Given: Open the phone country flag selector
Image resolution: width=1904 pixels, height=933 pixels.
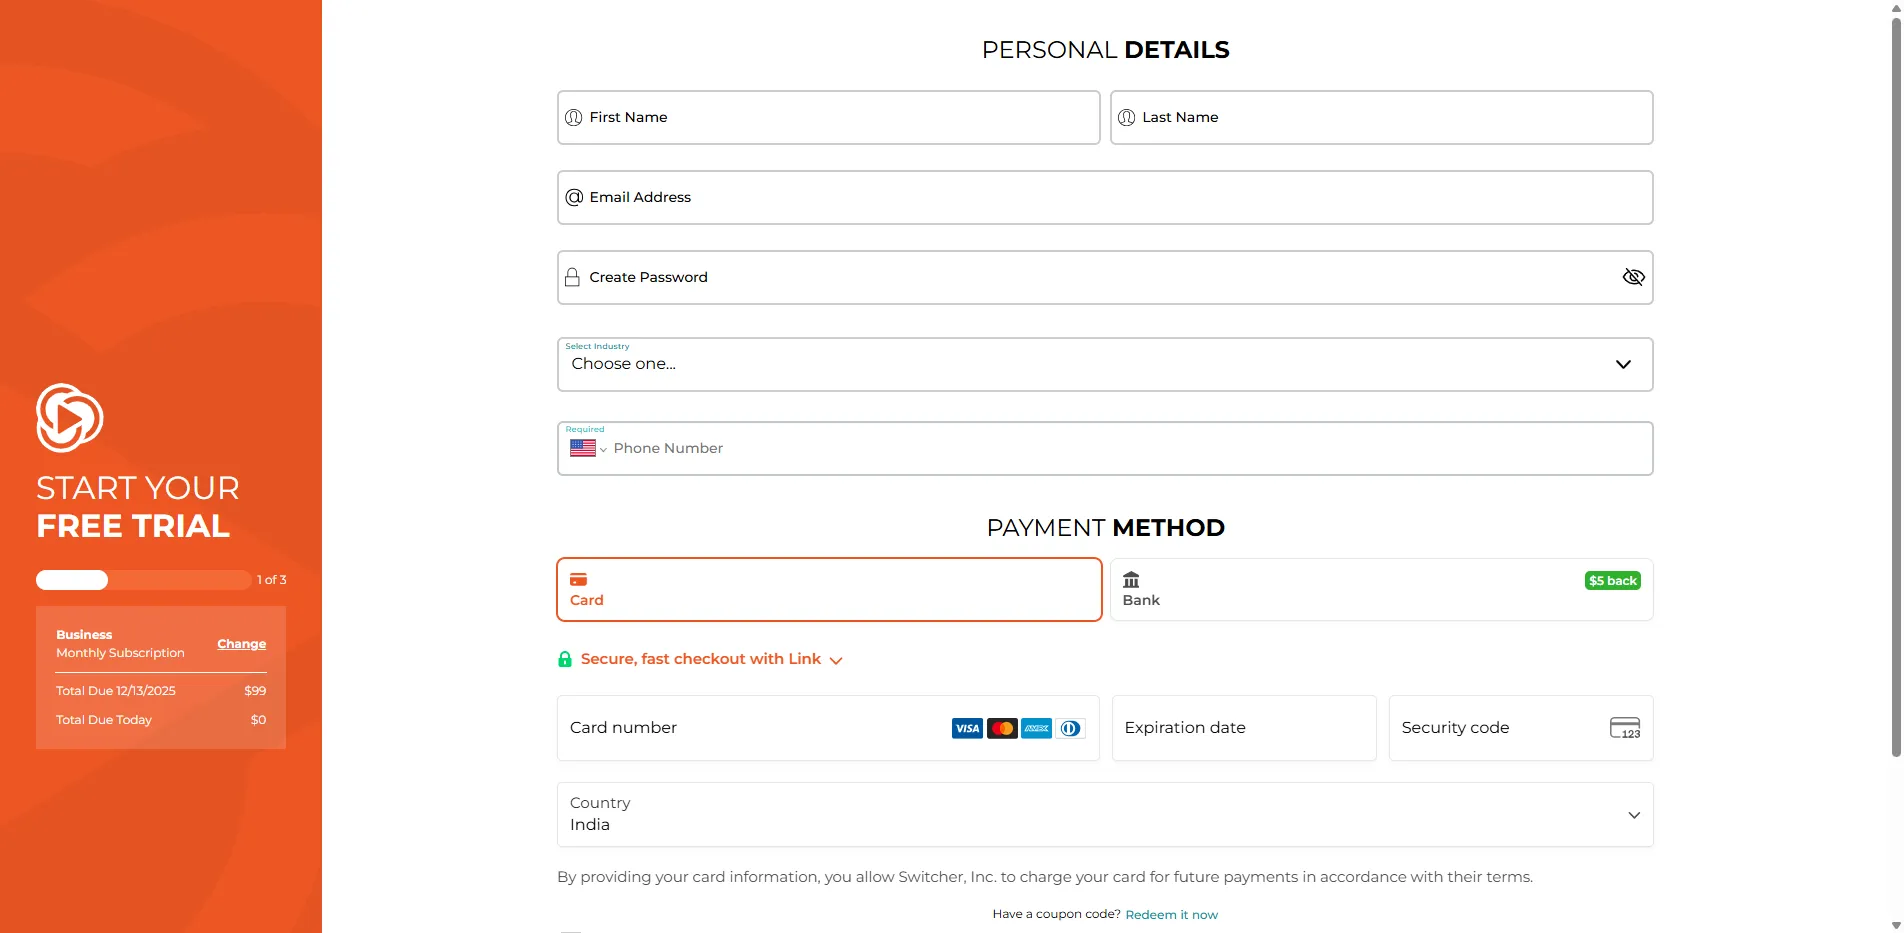Looking at the screenshot, I should coord(588,449).
